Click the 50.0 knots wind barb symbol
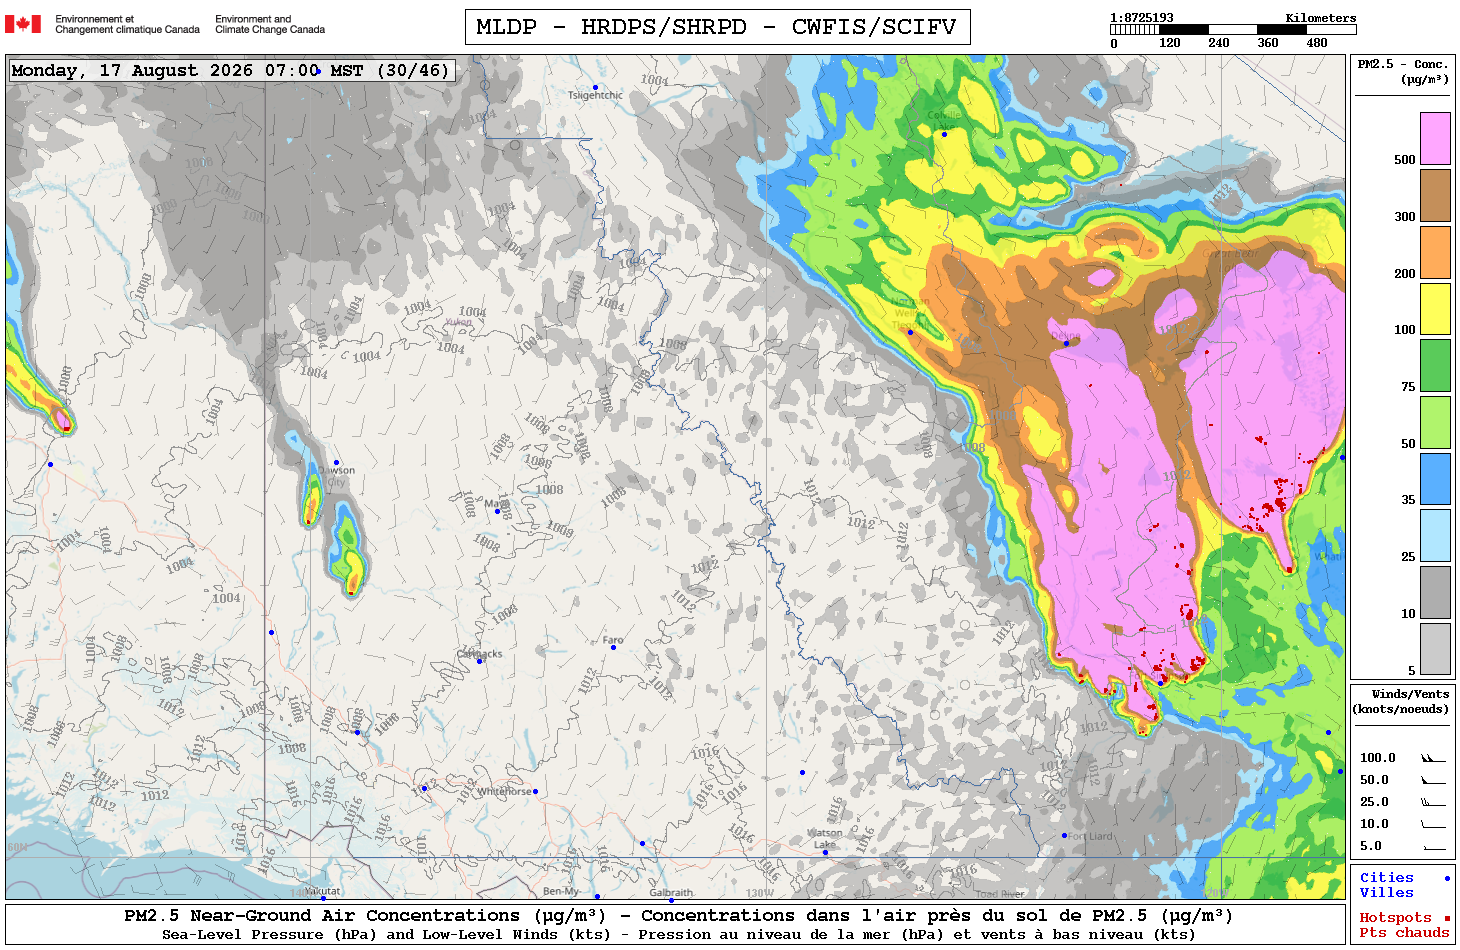 (1433, 780)
